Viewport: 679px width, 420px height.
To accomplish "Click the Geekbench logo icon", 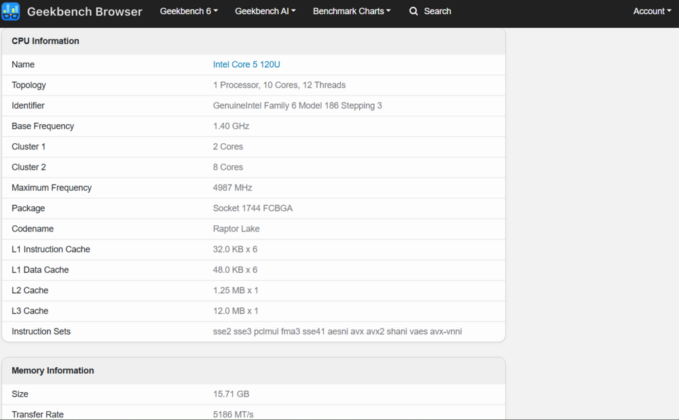I will pos(10,11).
